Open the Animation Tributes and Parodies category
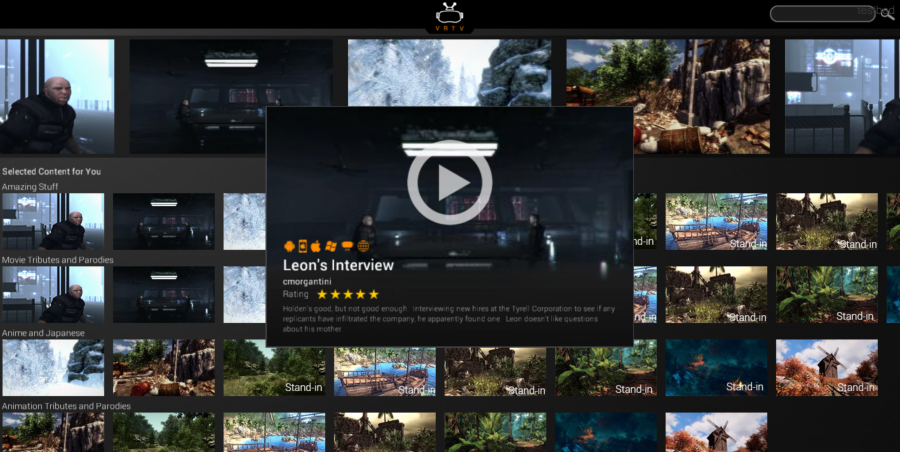The width and height of the screenshot is (900, 452). click(x=66, y=406)
